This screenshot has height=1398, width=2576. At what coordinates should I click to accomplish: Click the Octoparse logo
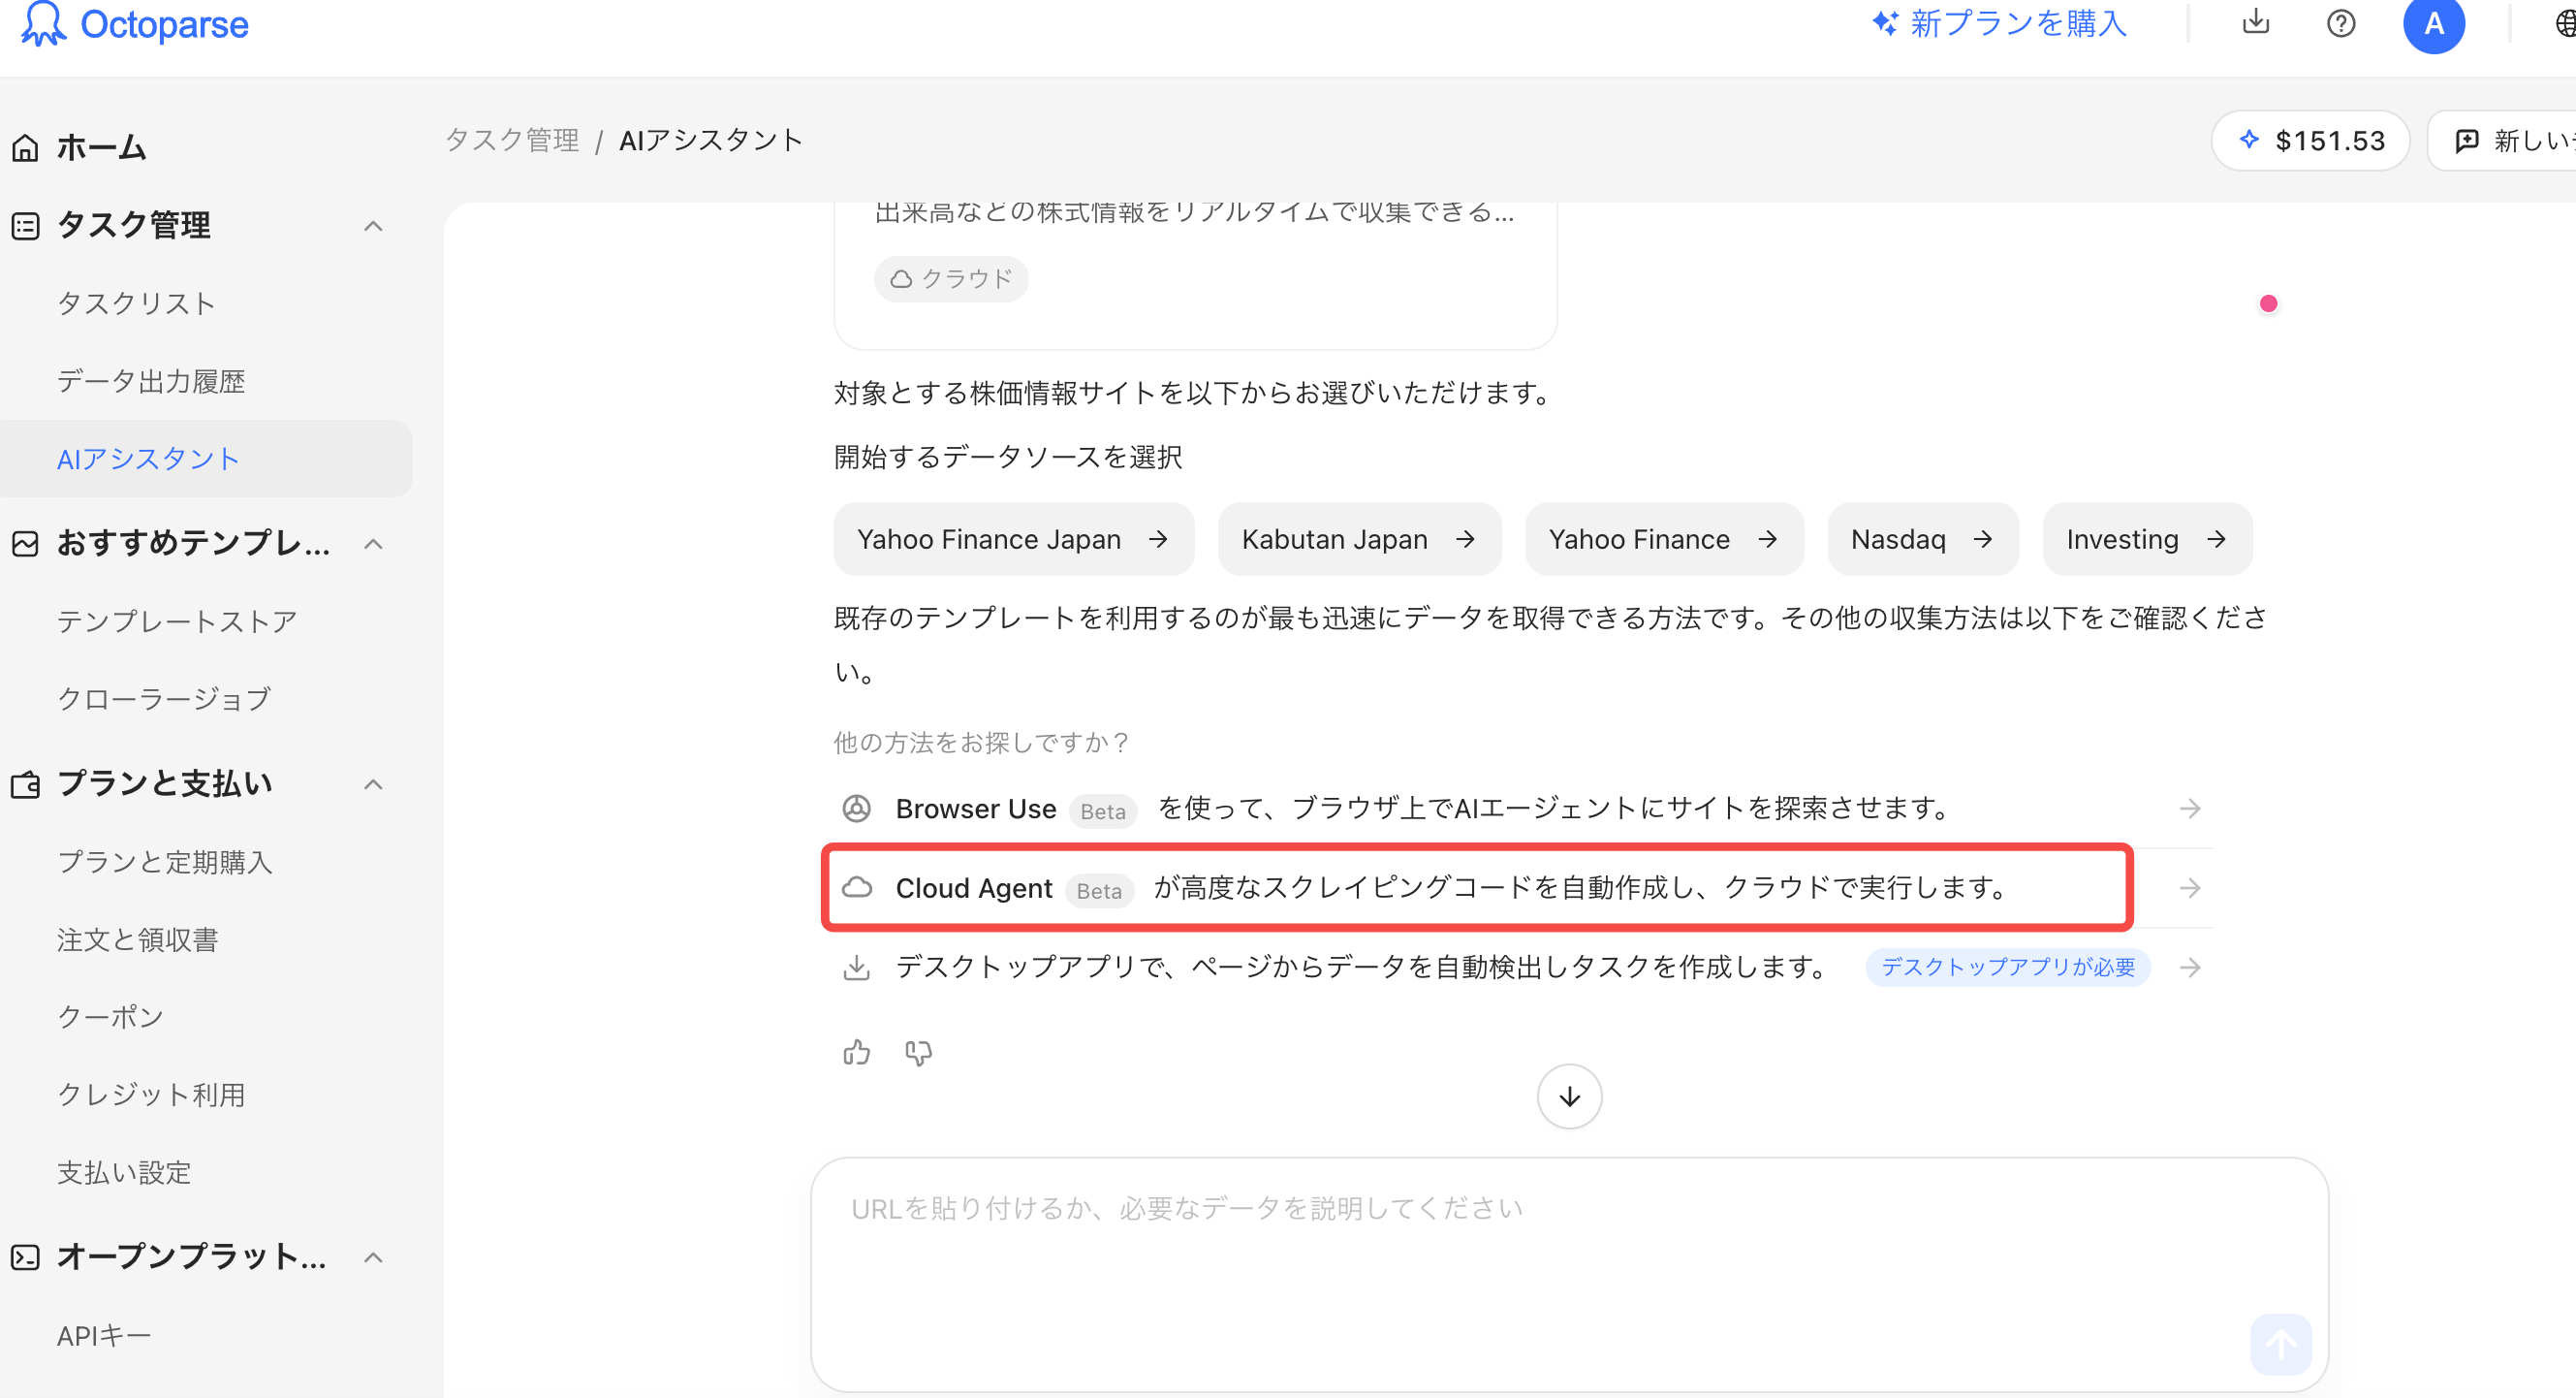pyautogui.click(x=134, y=24)
